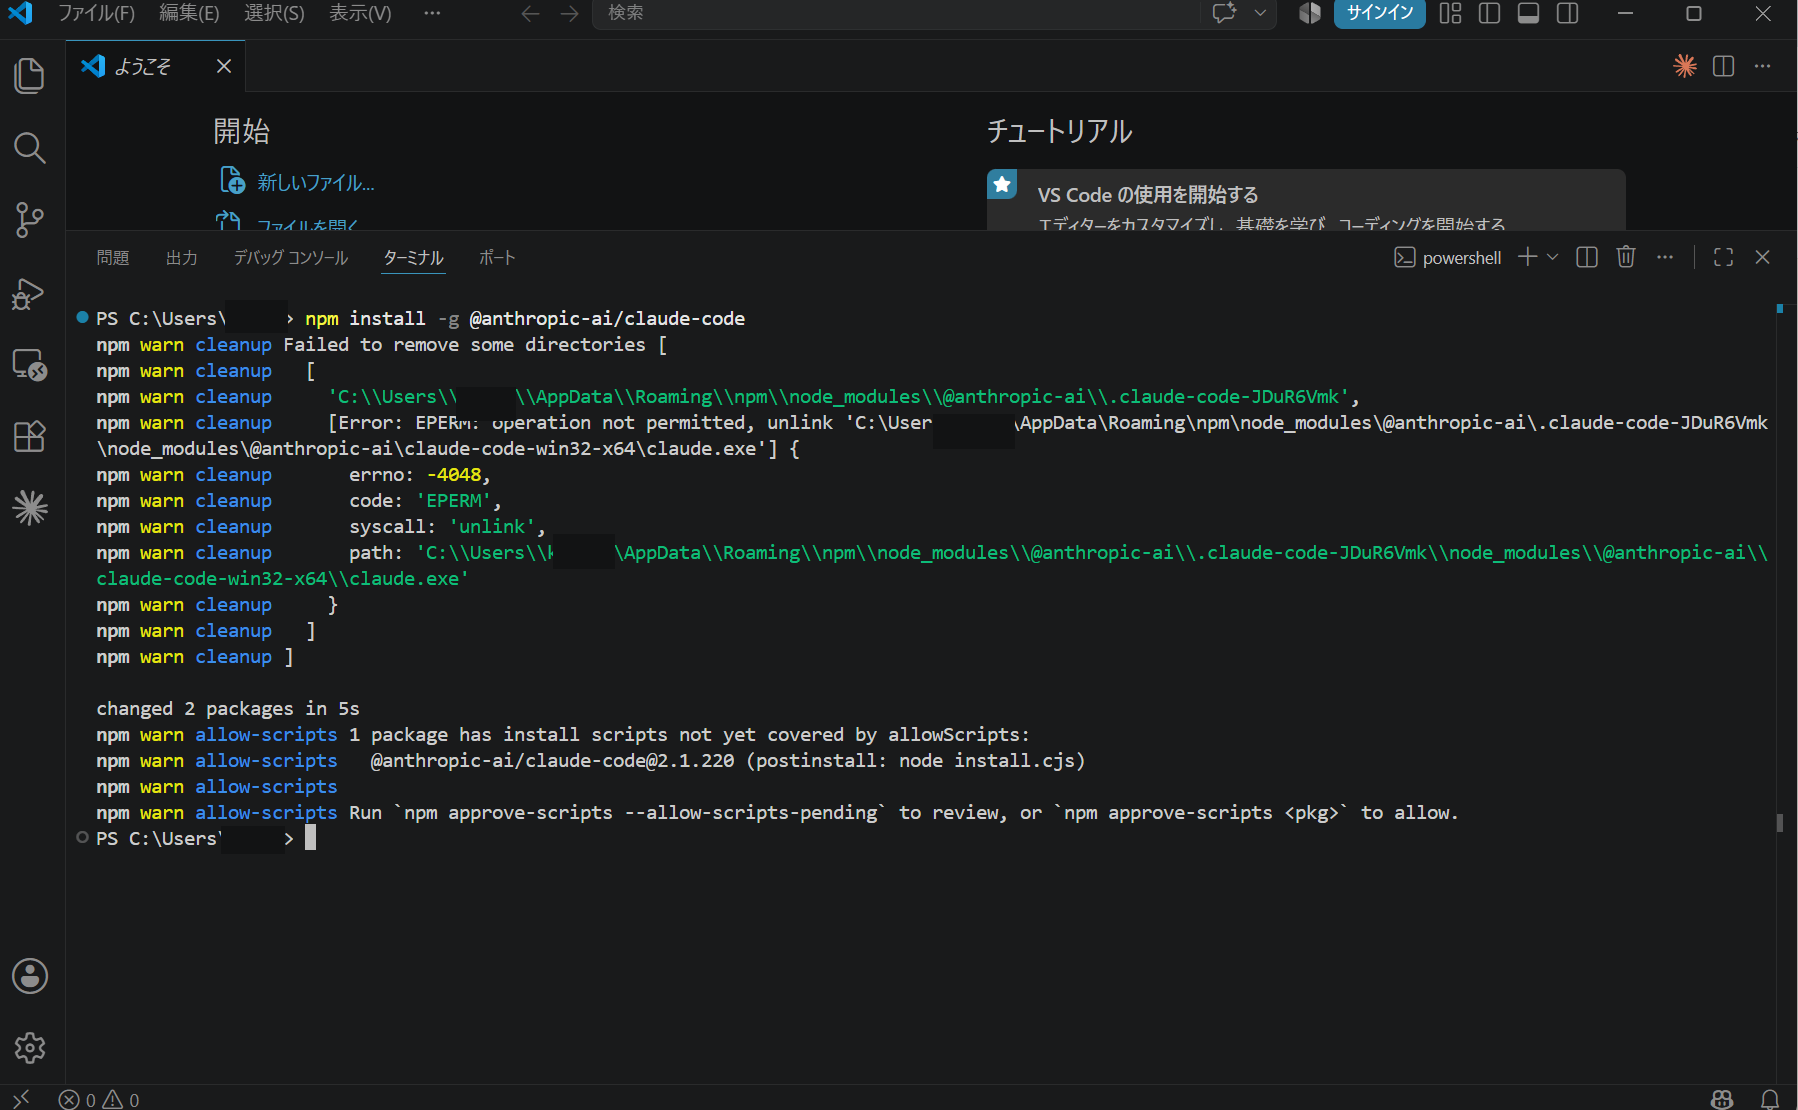Click the 新しいファイル... link

316,182
